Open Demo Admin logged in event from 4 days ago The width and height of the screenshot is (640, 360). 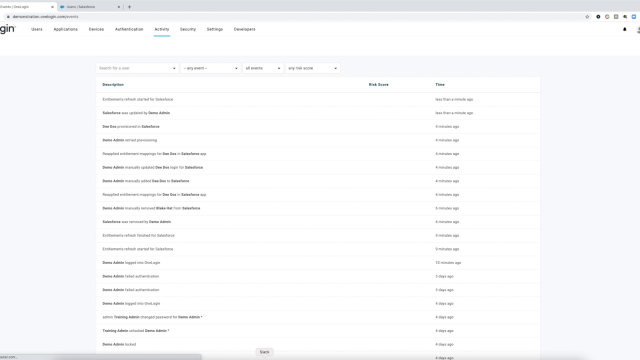click(x=318, y=304)
